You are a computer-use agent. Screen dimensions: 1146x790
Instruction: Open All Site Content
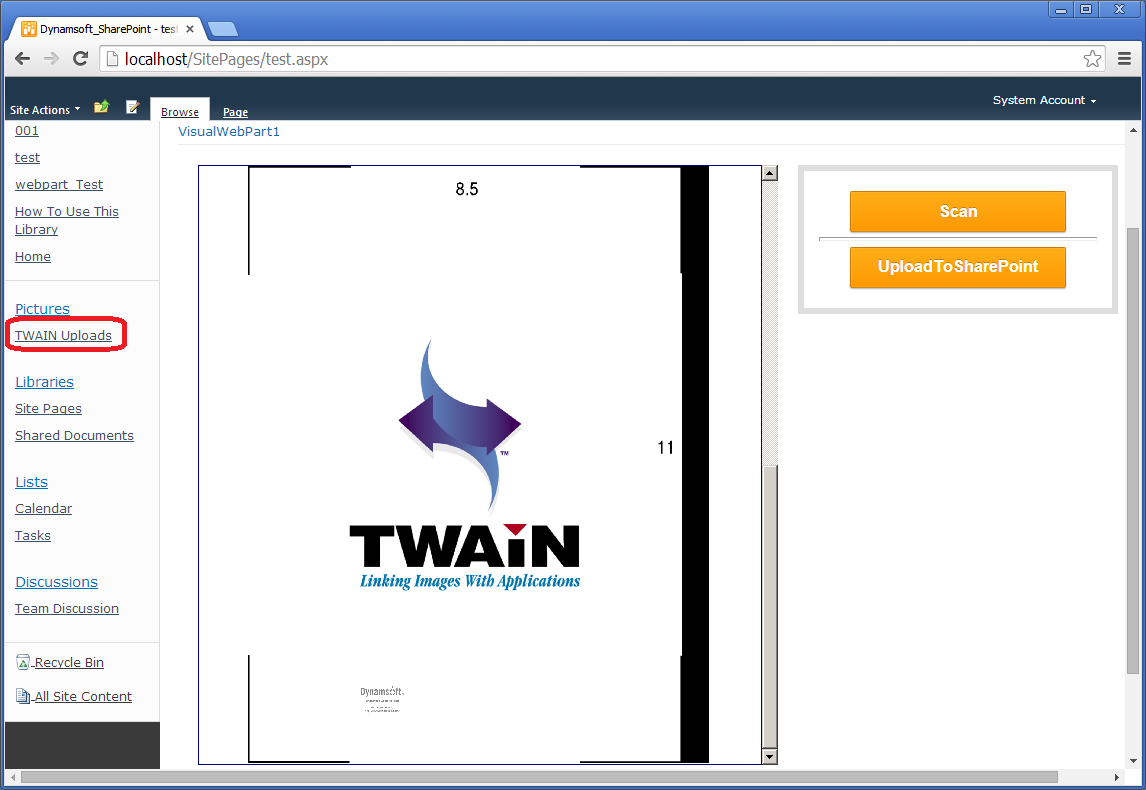click(x=82, y=697)
